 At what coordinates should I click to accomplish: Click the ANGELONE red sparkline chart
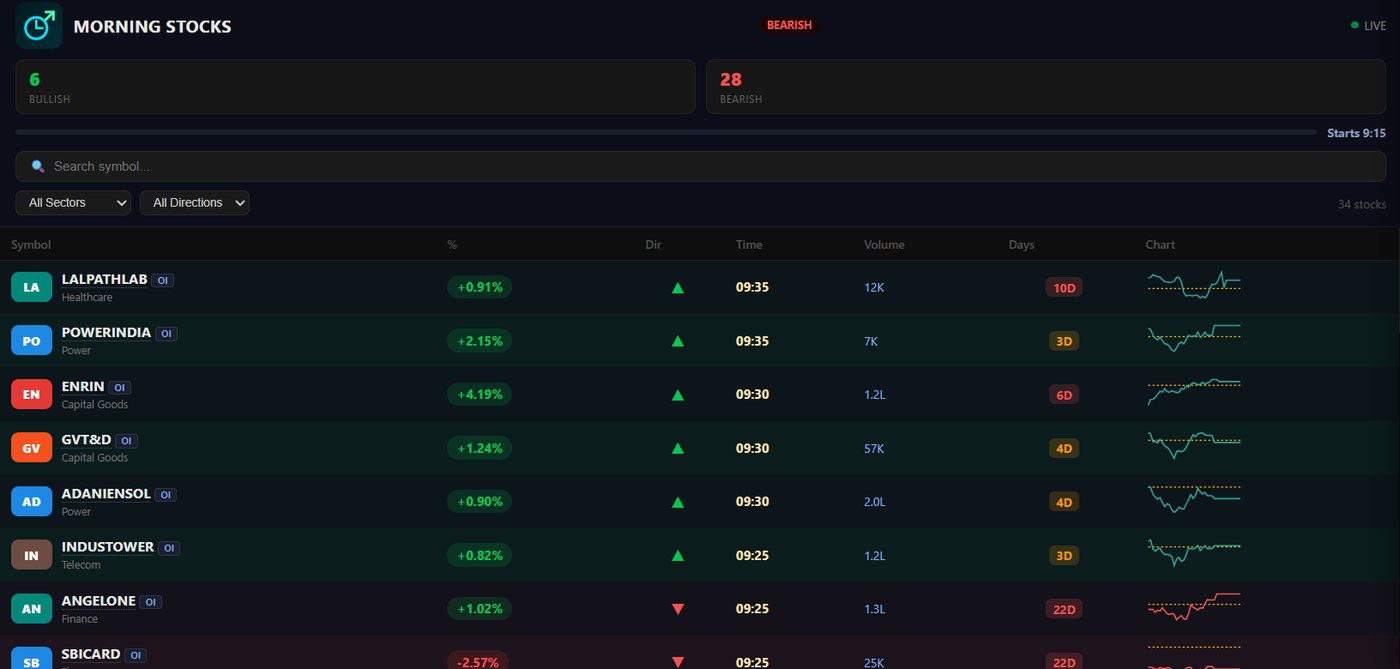point(1194,606)
